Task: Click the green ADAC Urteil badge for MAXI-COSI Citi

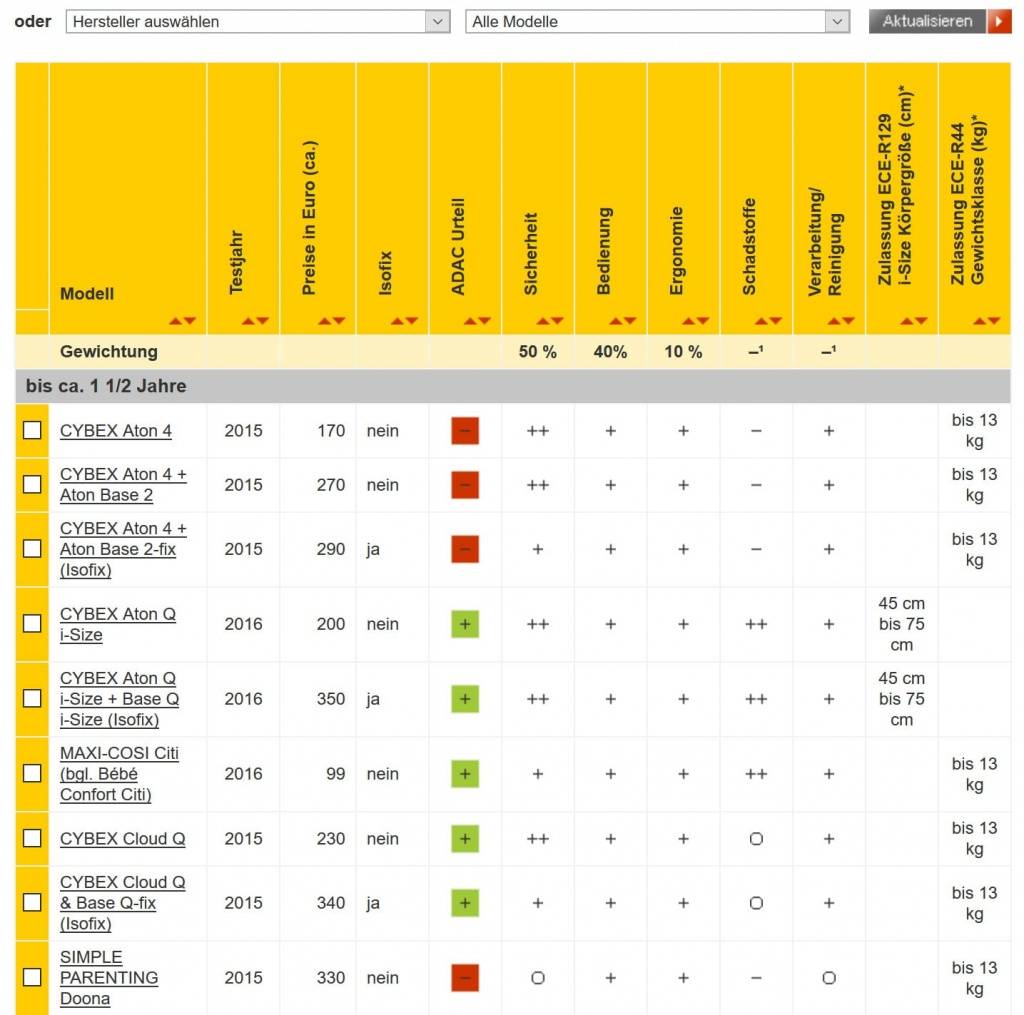Action: pos(465,774)
